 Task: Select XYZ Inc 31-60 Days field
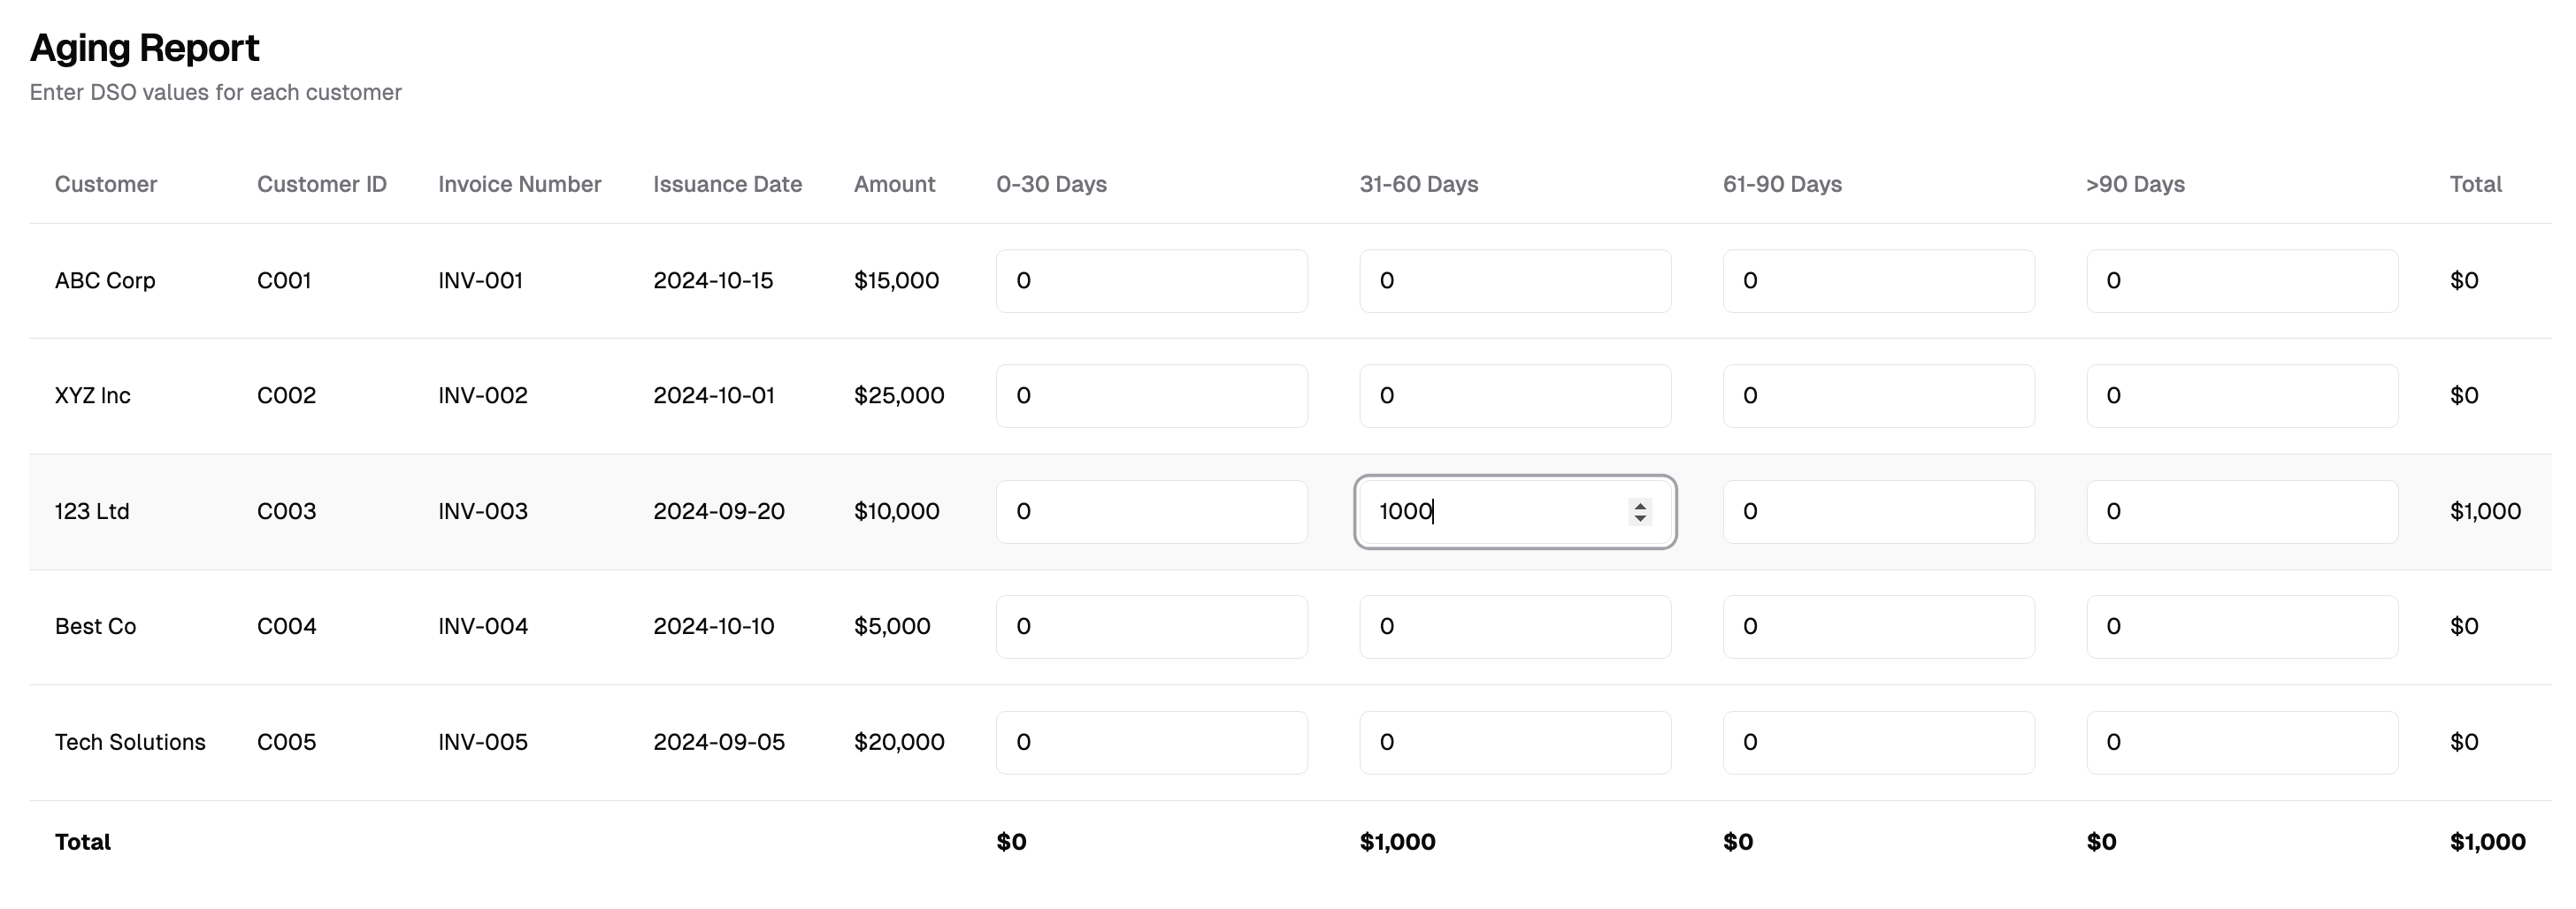pyautogui.click(x=1515, y=396)
